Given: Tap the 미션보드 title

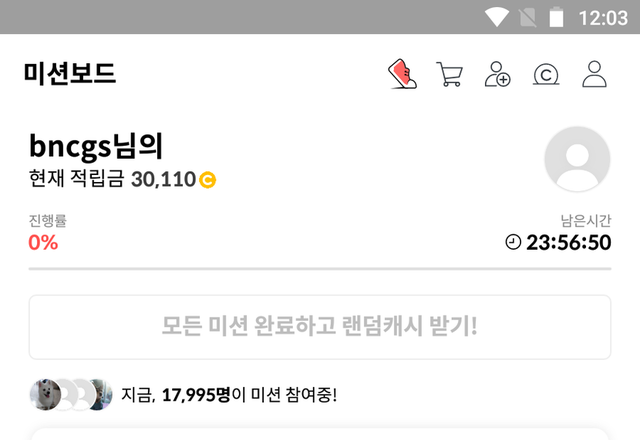Looking at the screenshot, I should coord(70,74).
